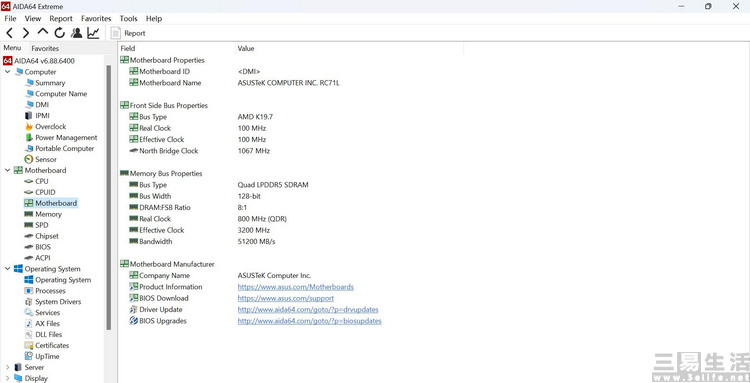
Task: Click the Forward navigation arrow
Action: coord(26,33)
